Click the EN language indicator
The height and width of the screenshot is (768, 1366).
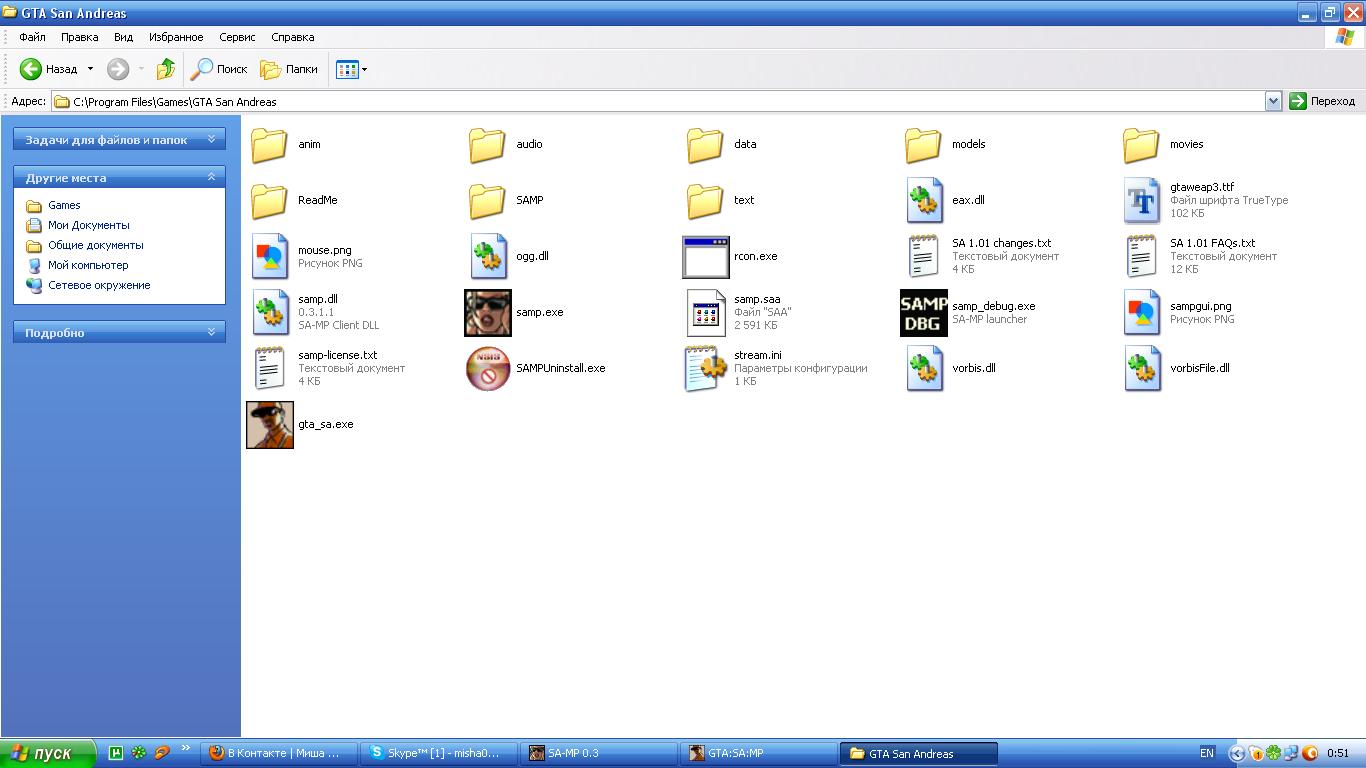[x=1207, y=753]
